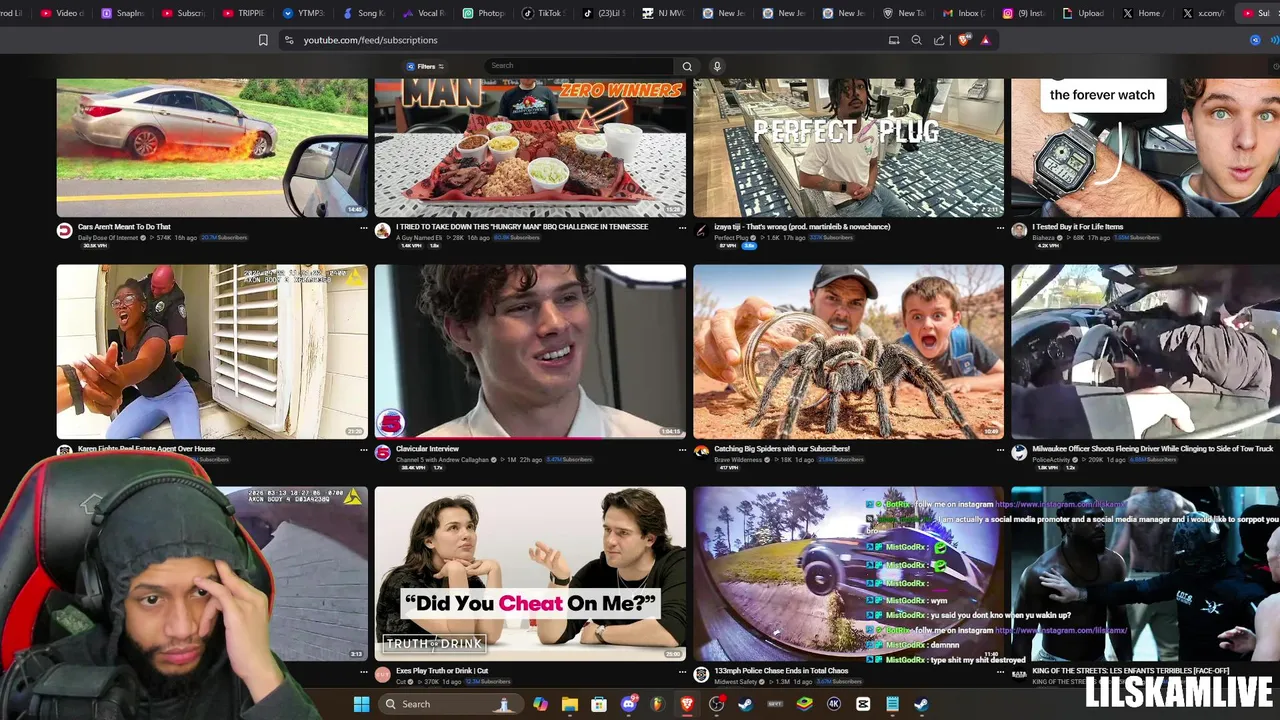Image resolution: width=1280 pixels, height=720 pixels.
Task: Open Brave Rewards triangle icon
Action: [x=985, y=40]
